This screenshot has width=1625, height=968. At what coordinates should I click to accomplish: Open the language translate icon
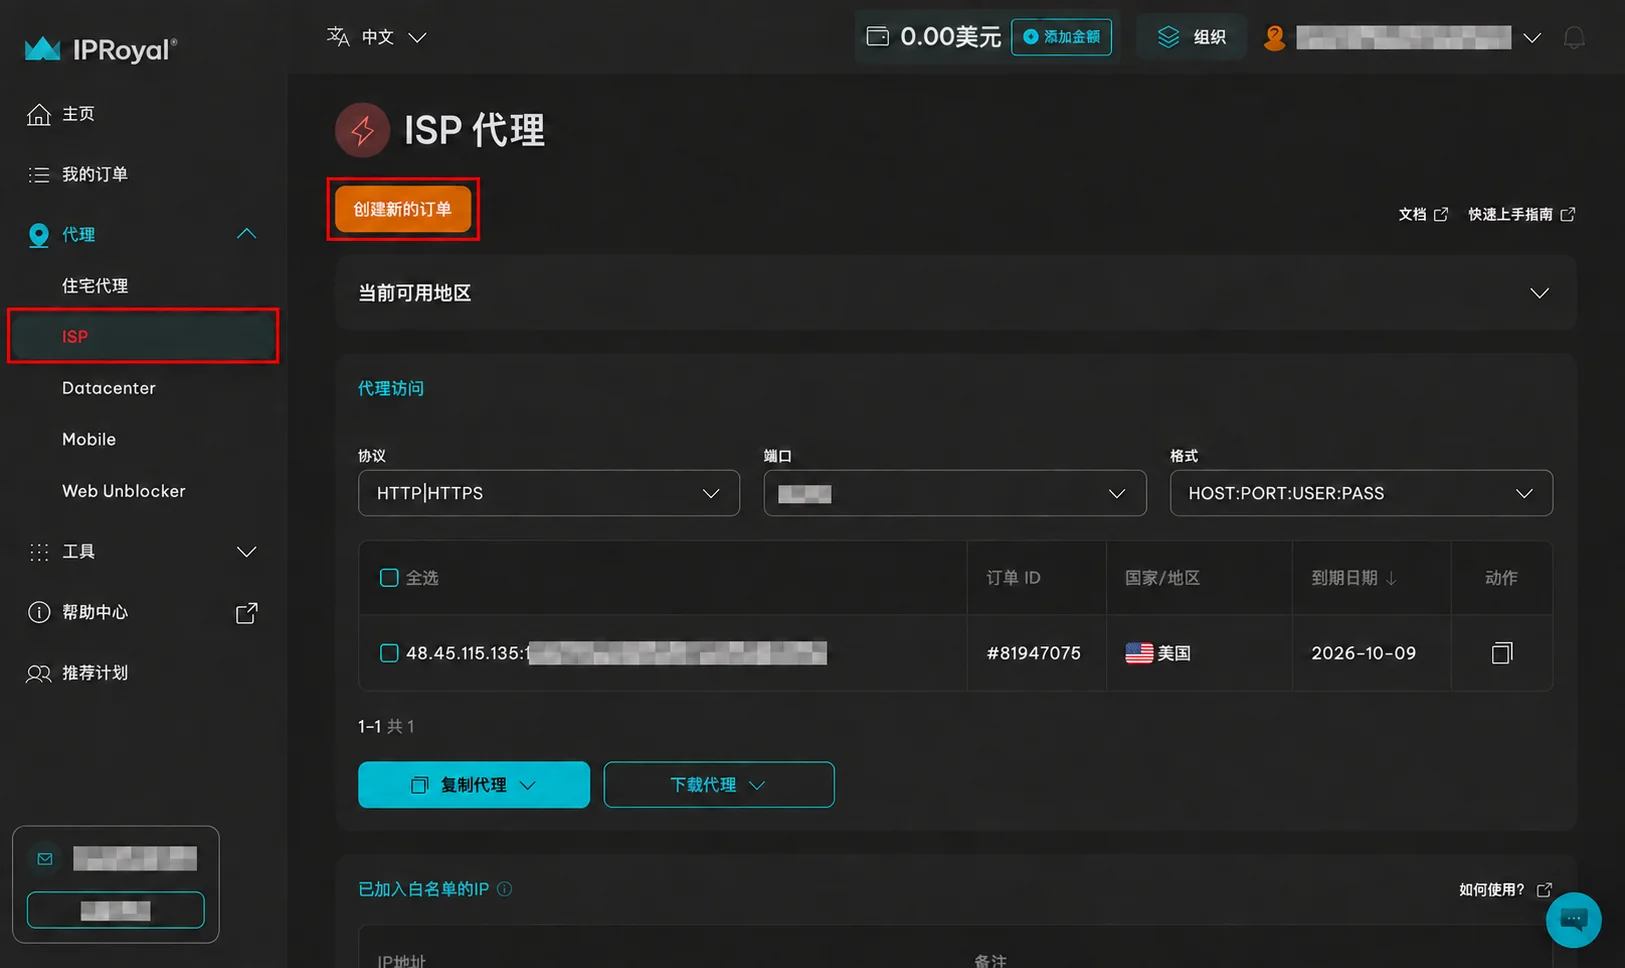[338, 37]
